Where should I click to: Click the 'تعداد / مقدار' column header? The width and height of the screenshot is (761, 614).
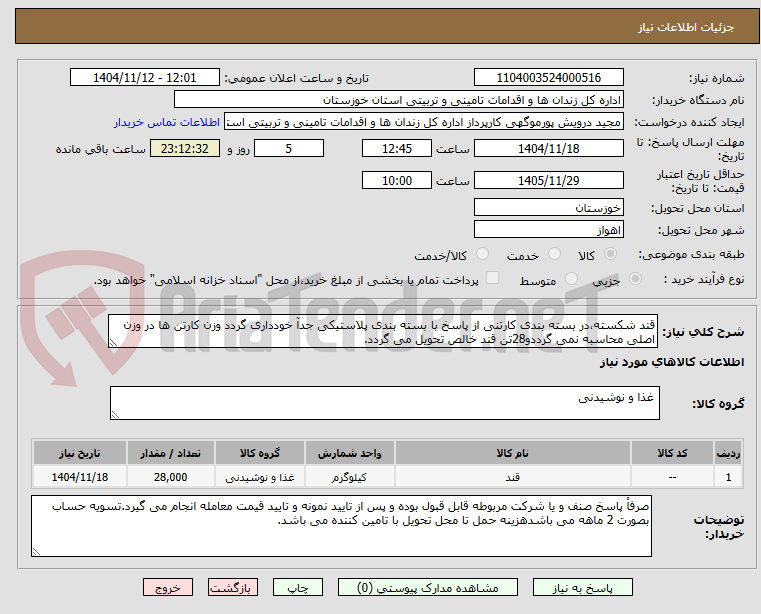[x=170, y=453]
